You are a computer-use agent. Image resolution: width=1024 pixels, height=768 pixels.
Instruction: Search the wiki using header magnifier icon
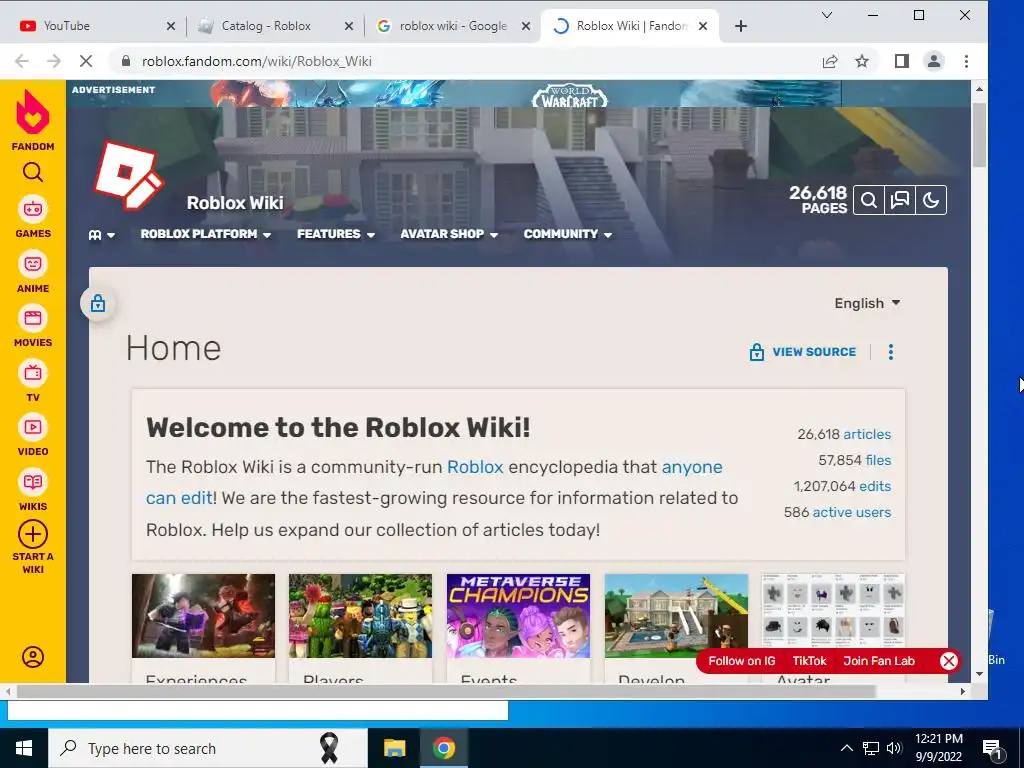[869, 200]
